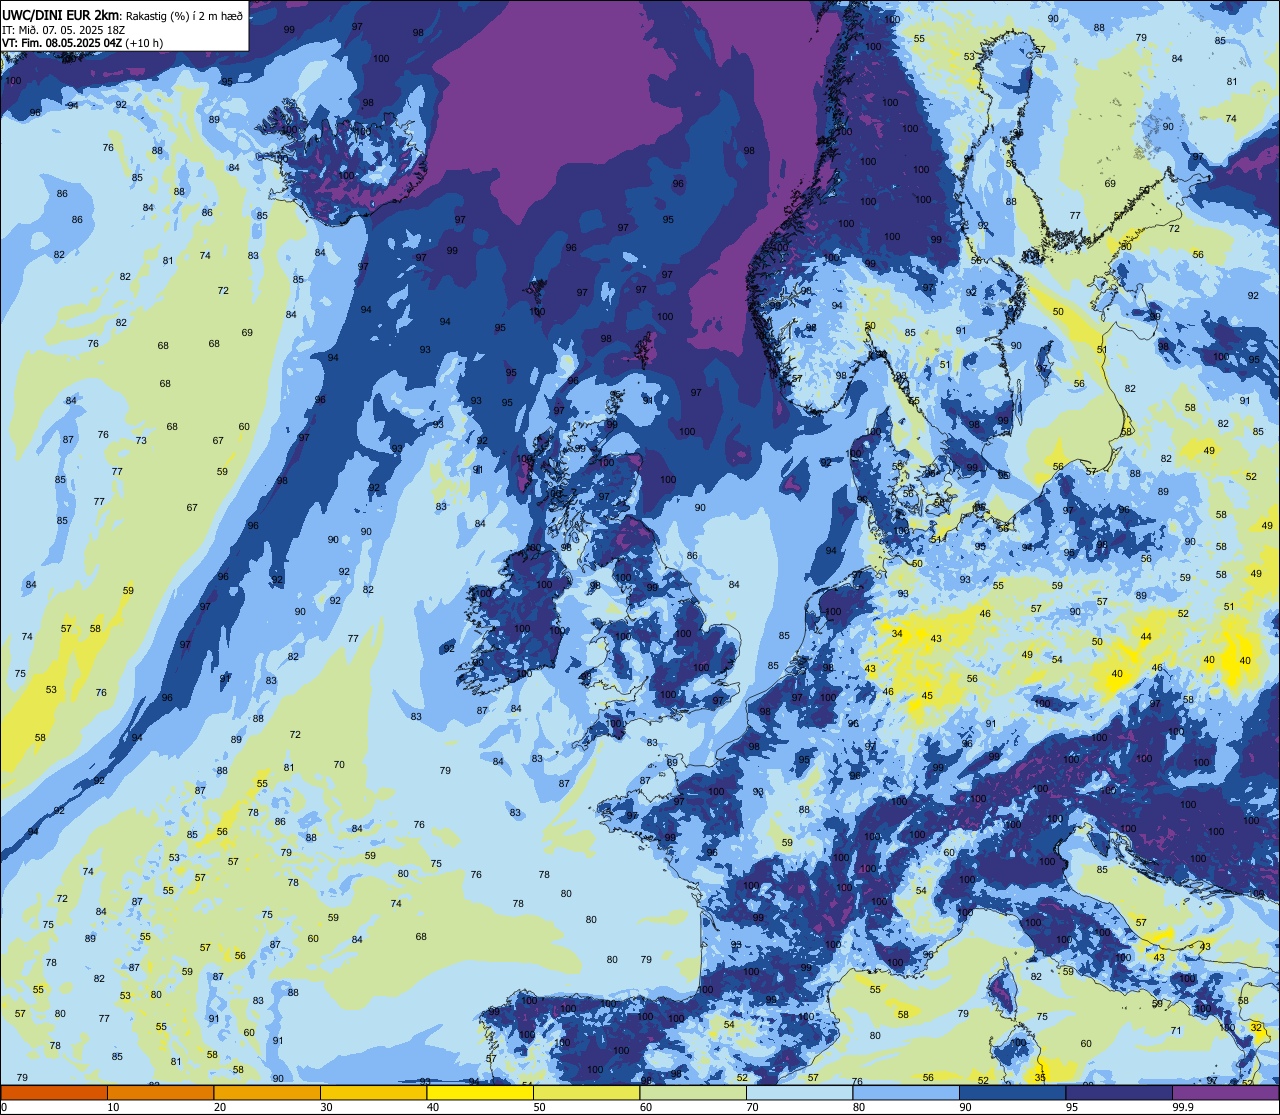Click the legend tick label "99.9"

(x=1184, y=1107)
